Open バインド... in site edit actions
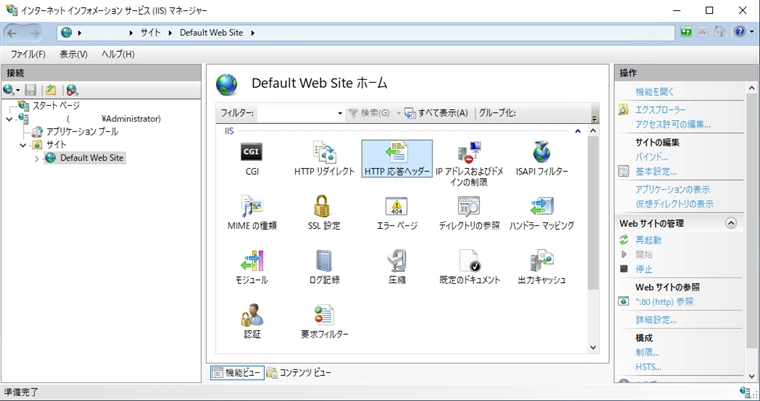Image resolution: width=760 pixels, height=401 pixels. pyautogui.click(x=651, y=157)
